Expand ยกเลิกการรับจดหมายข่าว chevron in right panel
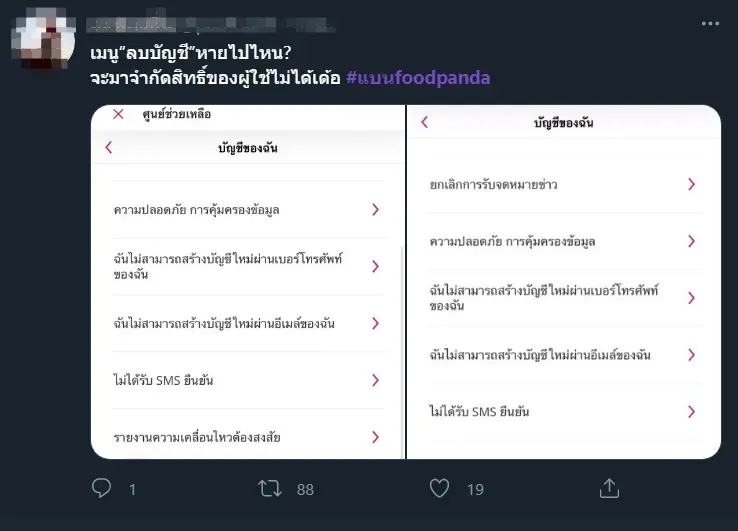Screen dimensions: 738x531 (691, 184)
